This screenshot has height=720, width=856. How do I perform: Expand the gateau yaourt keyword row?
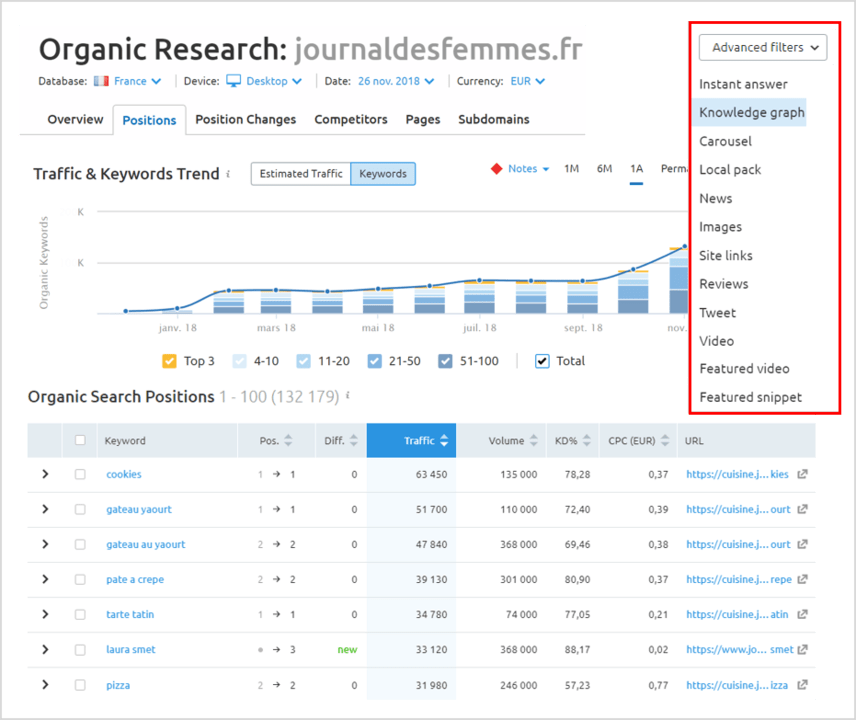[45, 509]
